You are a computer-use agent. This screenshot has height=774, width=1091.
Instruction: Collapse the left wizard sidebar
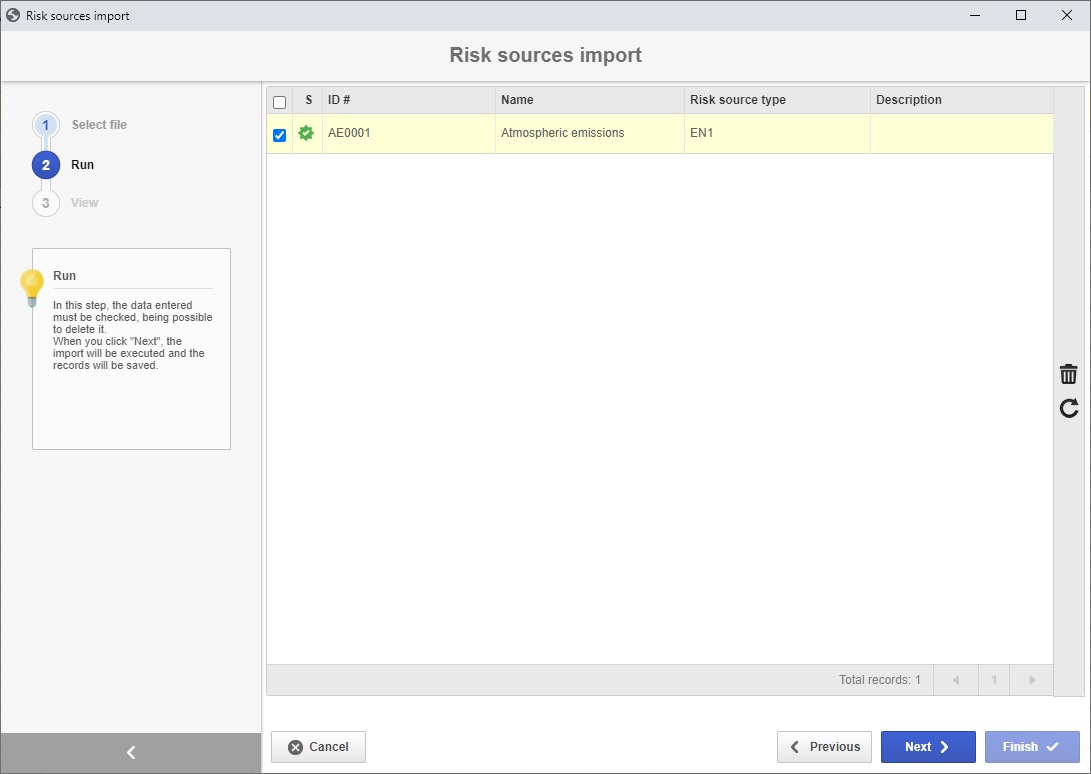coord(131,752)
